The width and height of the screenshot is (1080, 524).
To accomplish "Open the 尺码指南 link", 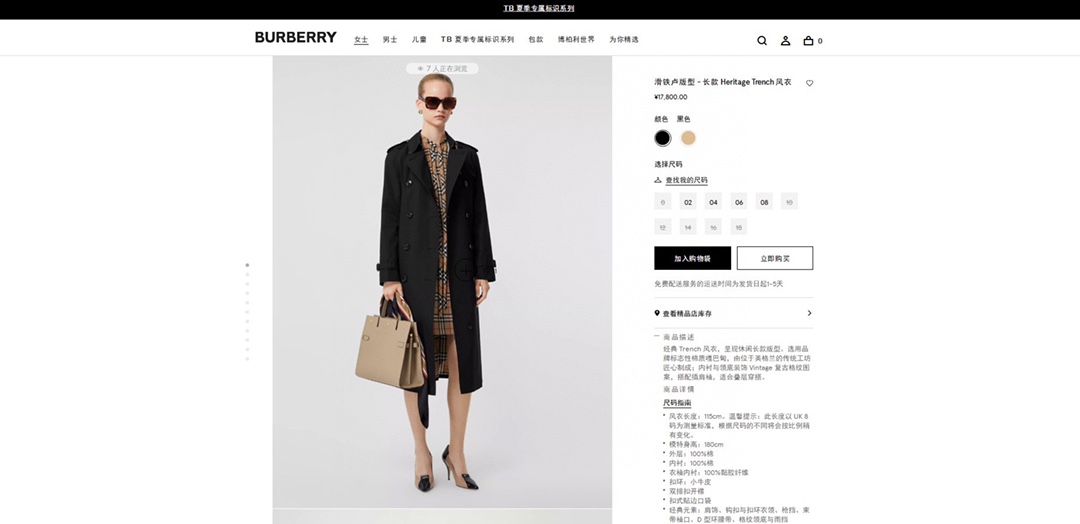I will [677, 403].
